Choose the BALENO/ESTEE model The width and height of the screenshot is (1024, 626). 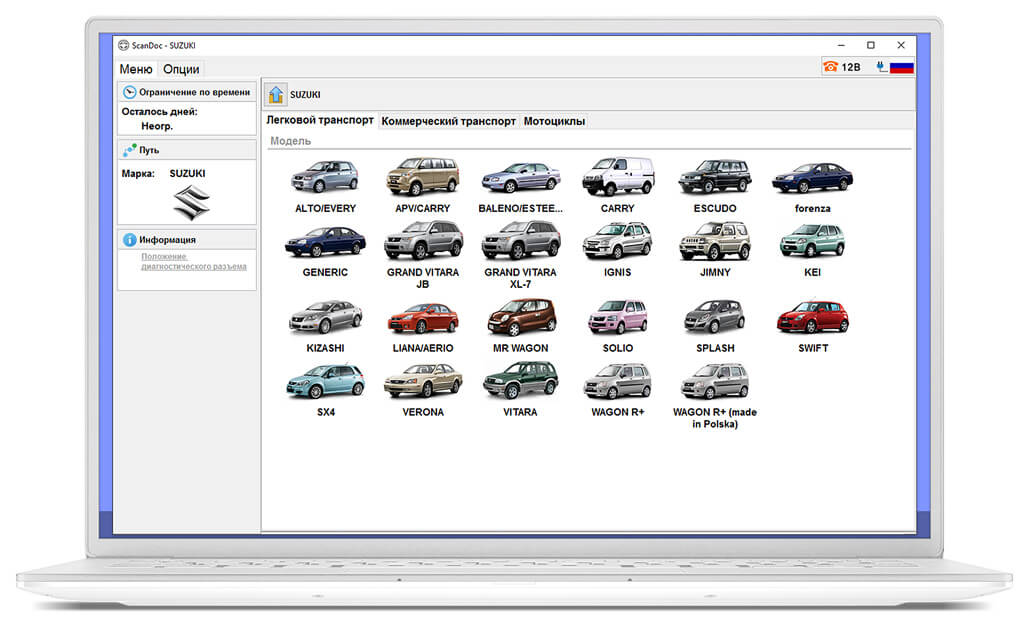point(520,185)
